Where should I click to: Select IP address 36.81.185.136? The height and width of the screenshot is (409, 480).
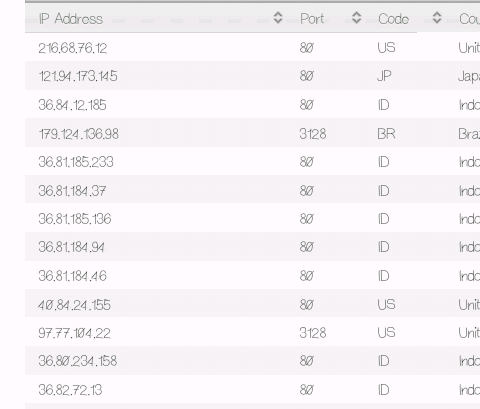pos(75,219)
